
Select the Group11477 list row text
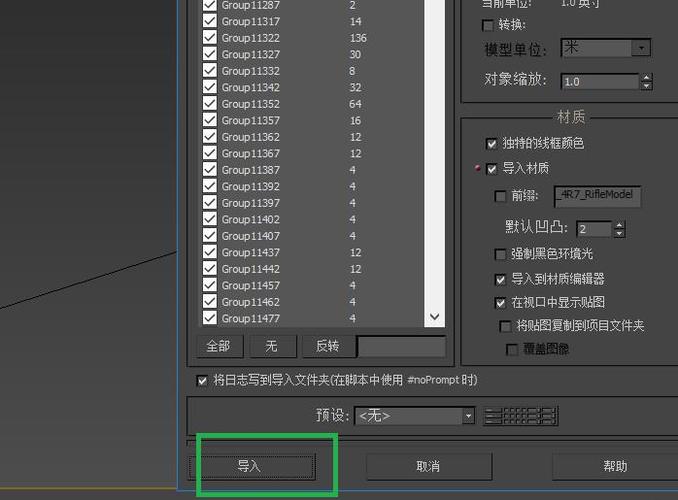(x=250, y=319)
